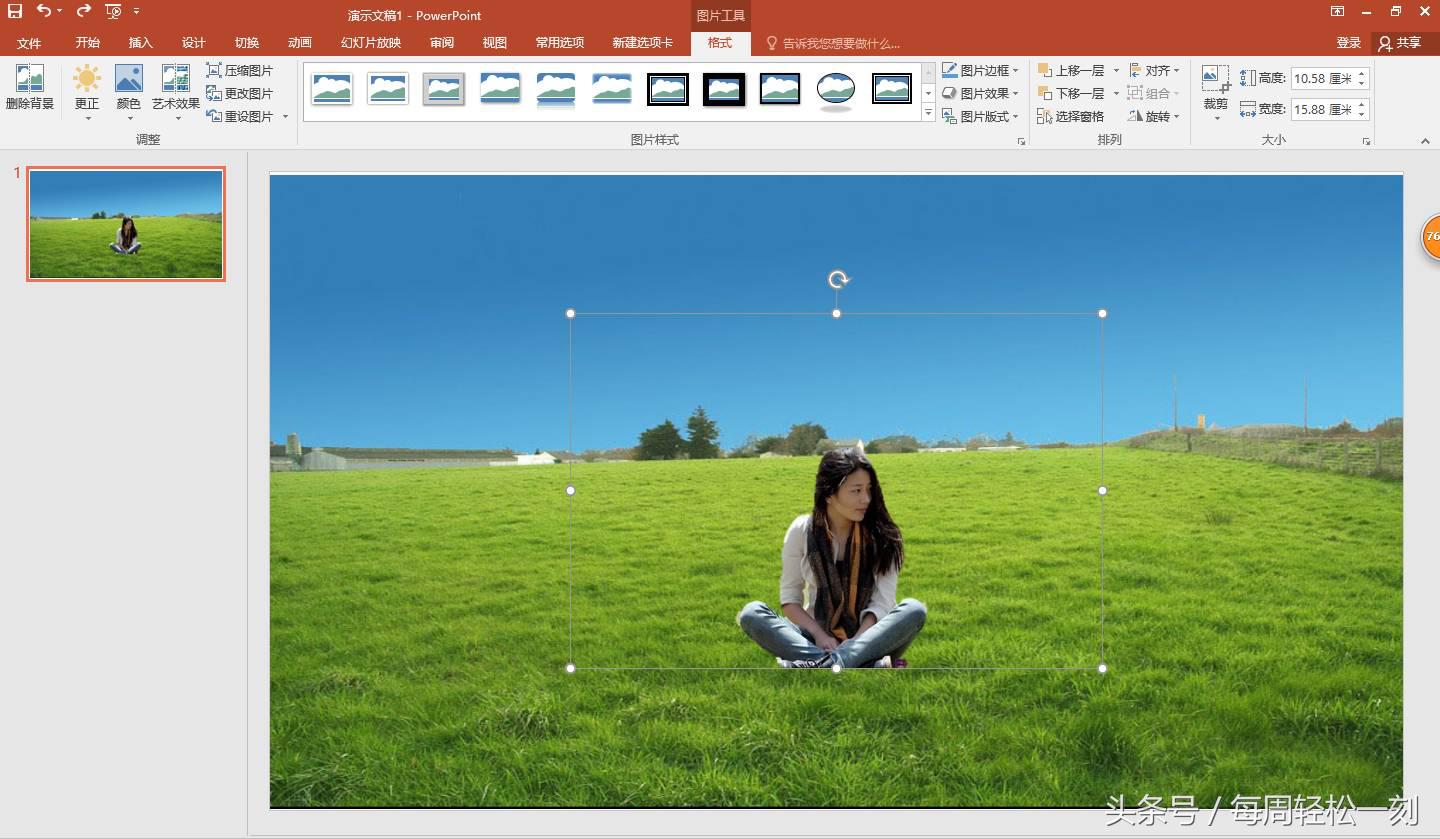Apply the reflected rounded rectangle picture style
This screenshot has width=1440, height=839.
[555, 89]
